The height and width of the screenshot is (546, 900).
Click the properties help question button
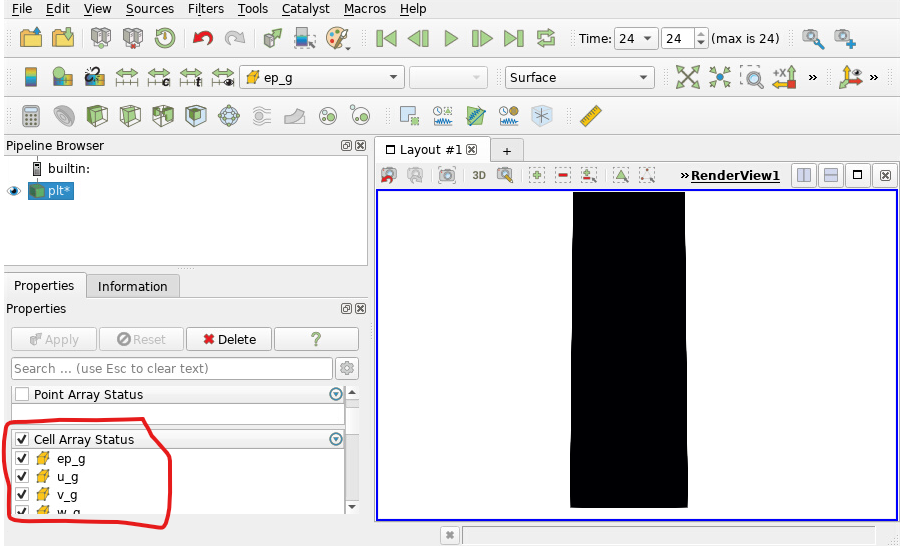coord(316,339)
